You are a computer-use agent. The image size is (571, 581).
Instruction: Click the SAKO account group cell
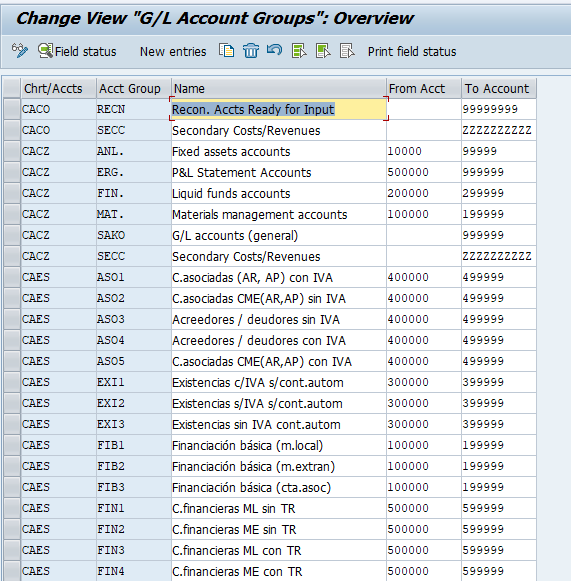pyautogui.click(x=133, y=235)
